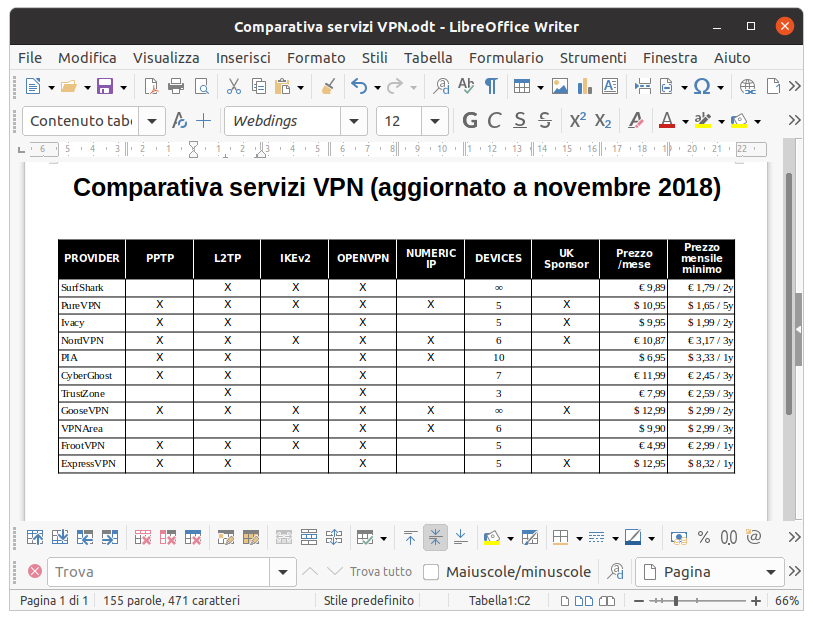Click the Open folder icon
The image size is (813, 620).
point(69,86)
